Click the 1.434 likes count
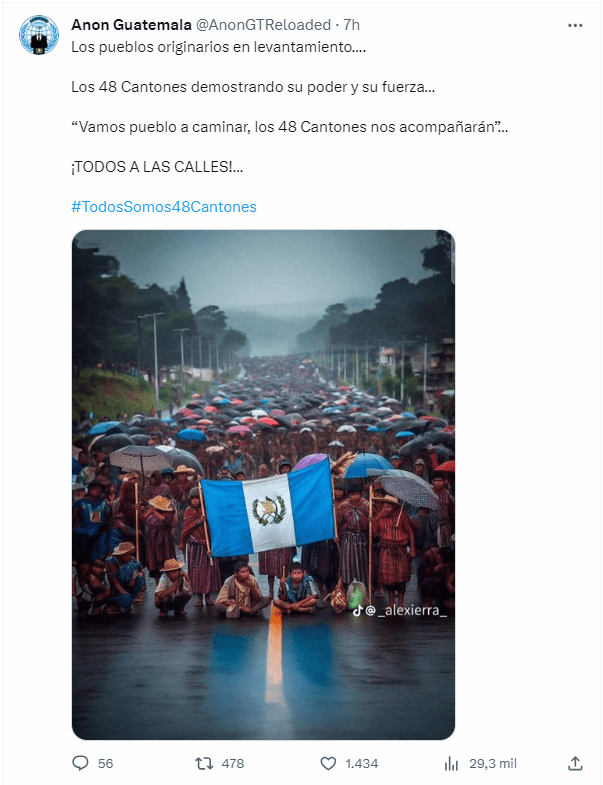 click(362, 763)
